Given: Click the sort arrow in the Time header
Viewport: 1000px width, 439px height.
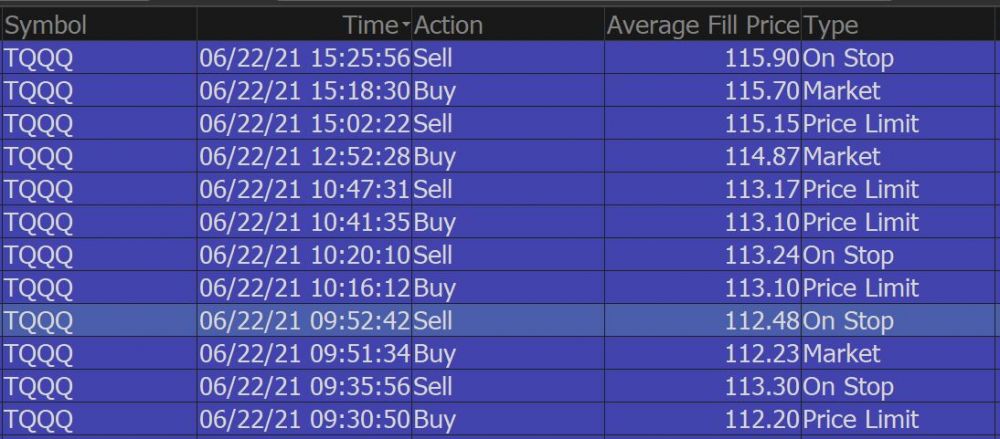Looking at the screenshot, I should (x=406, y=25).
